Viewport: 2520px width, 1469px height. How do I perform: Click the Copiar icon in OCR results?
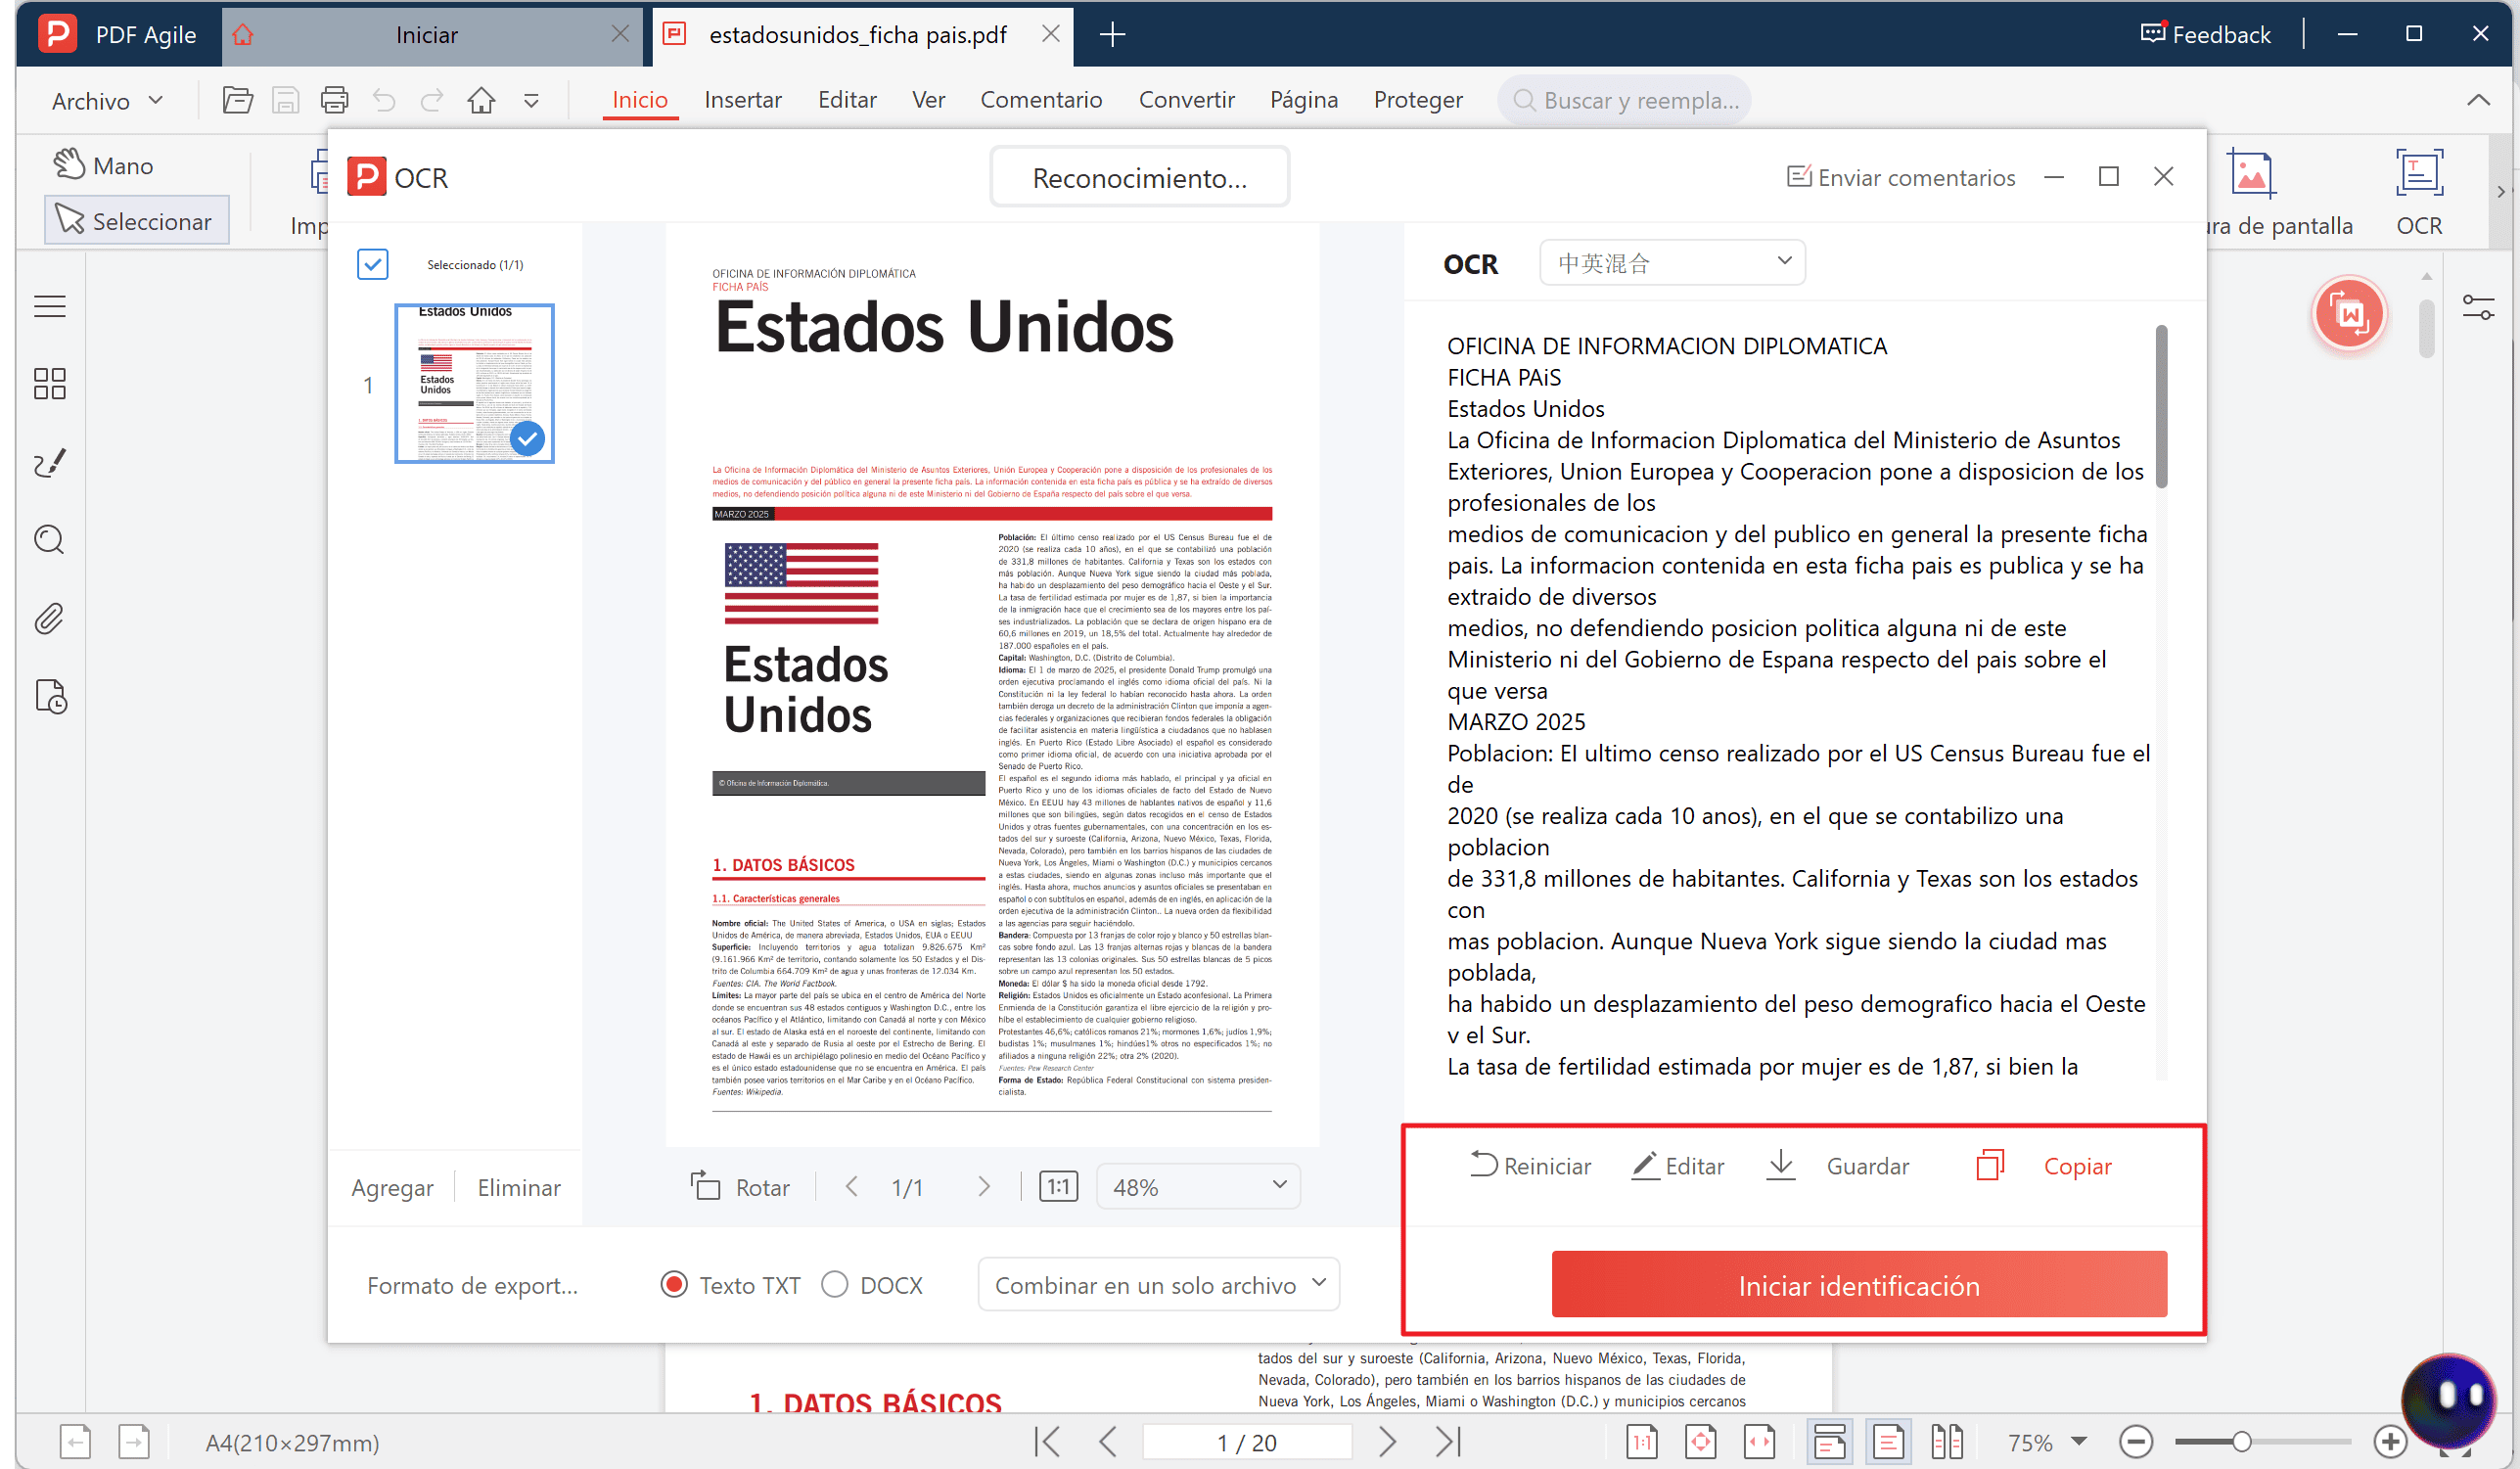pyautogui.click(x=1990, y=1165)
